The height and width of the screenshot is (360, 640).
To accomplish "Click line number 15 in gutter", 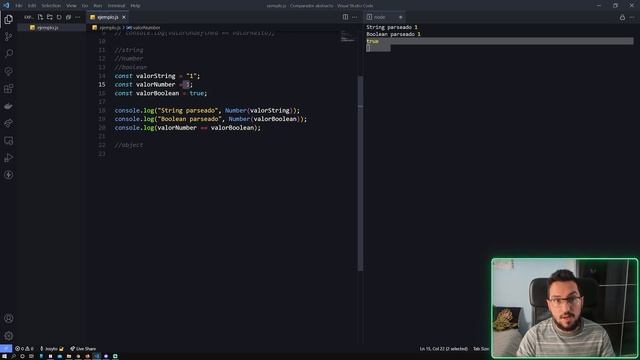I will pyautogui.click(x=102, y=84).
